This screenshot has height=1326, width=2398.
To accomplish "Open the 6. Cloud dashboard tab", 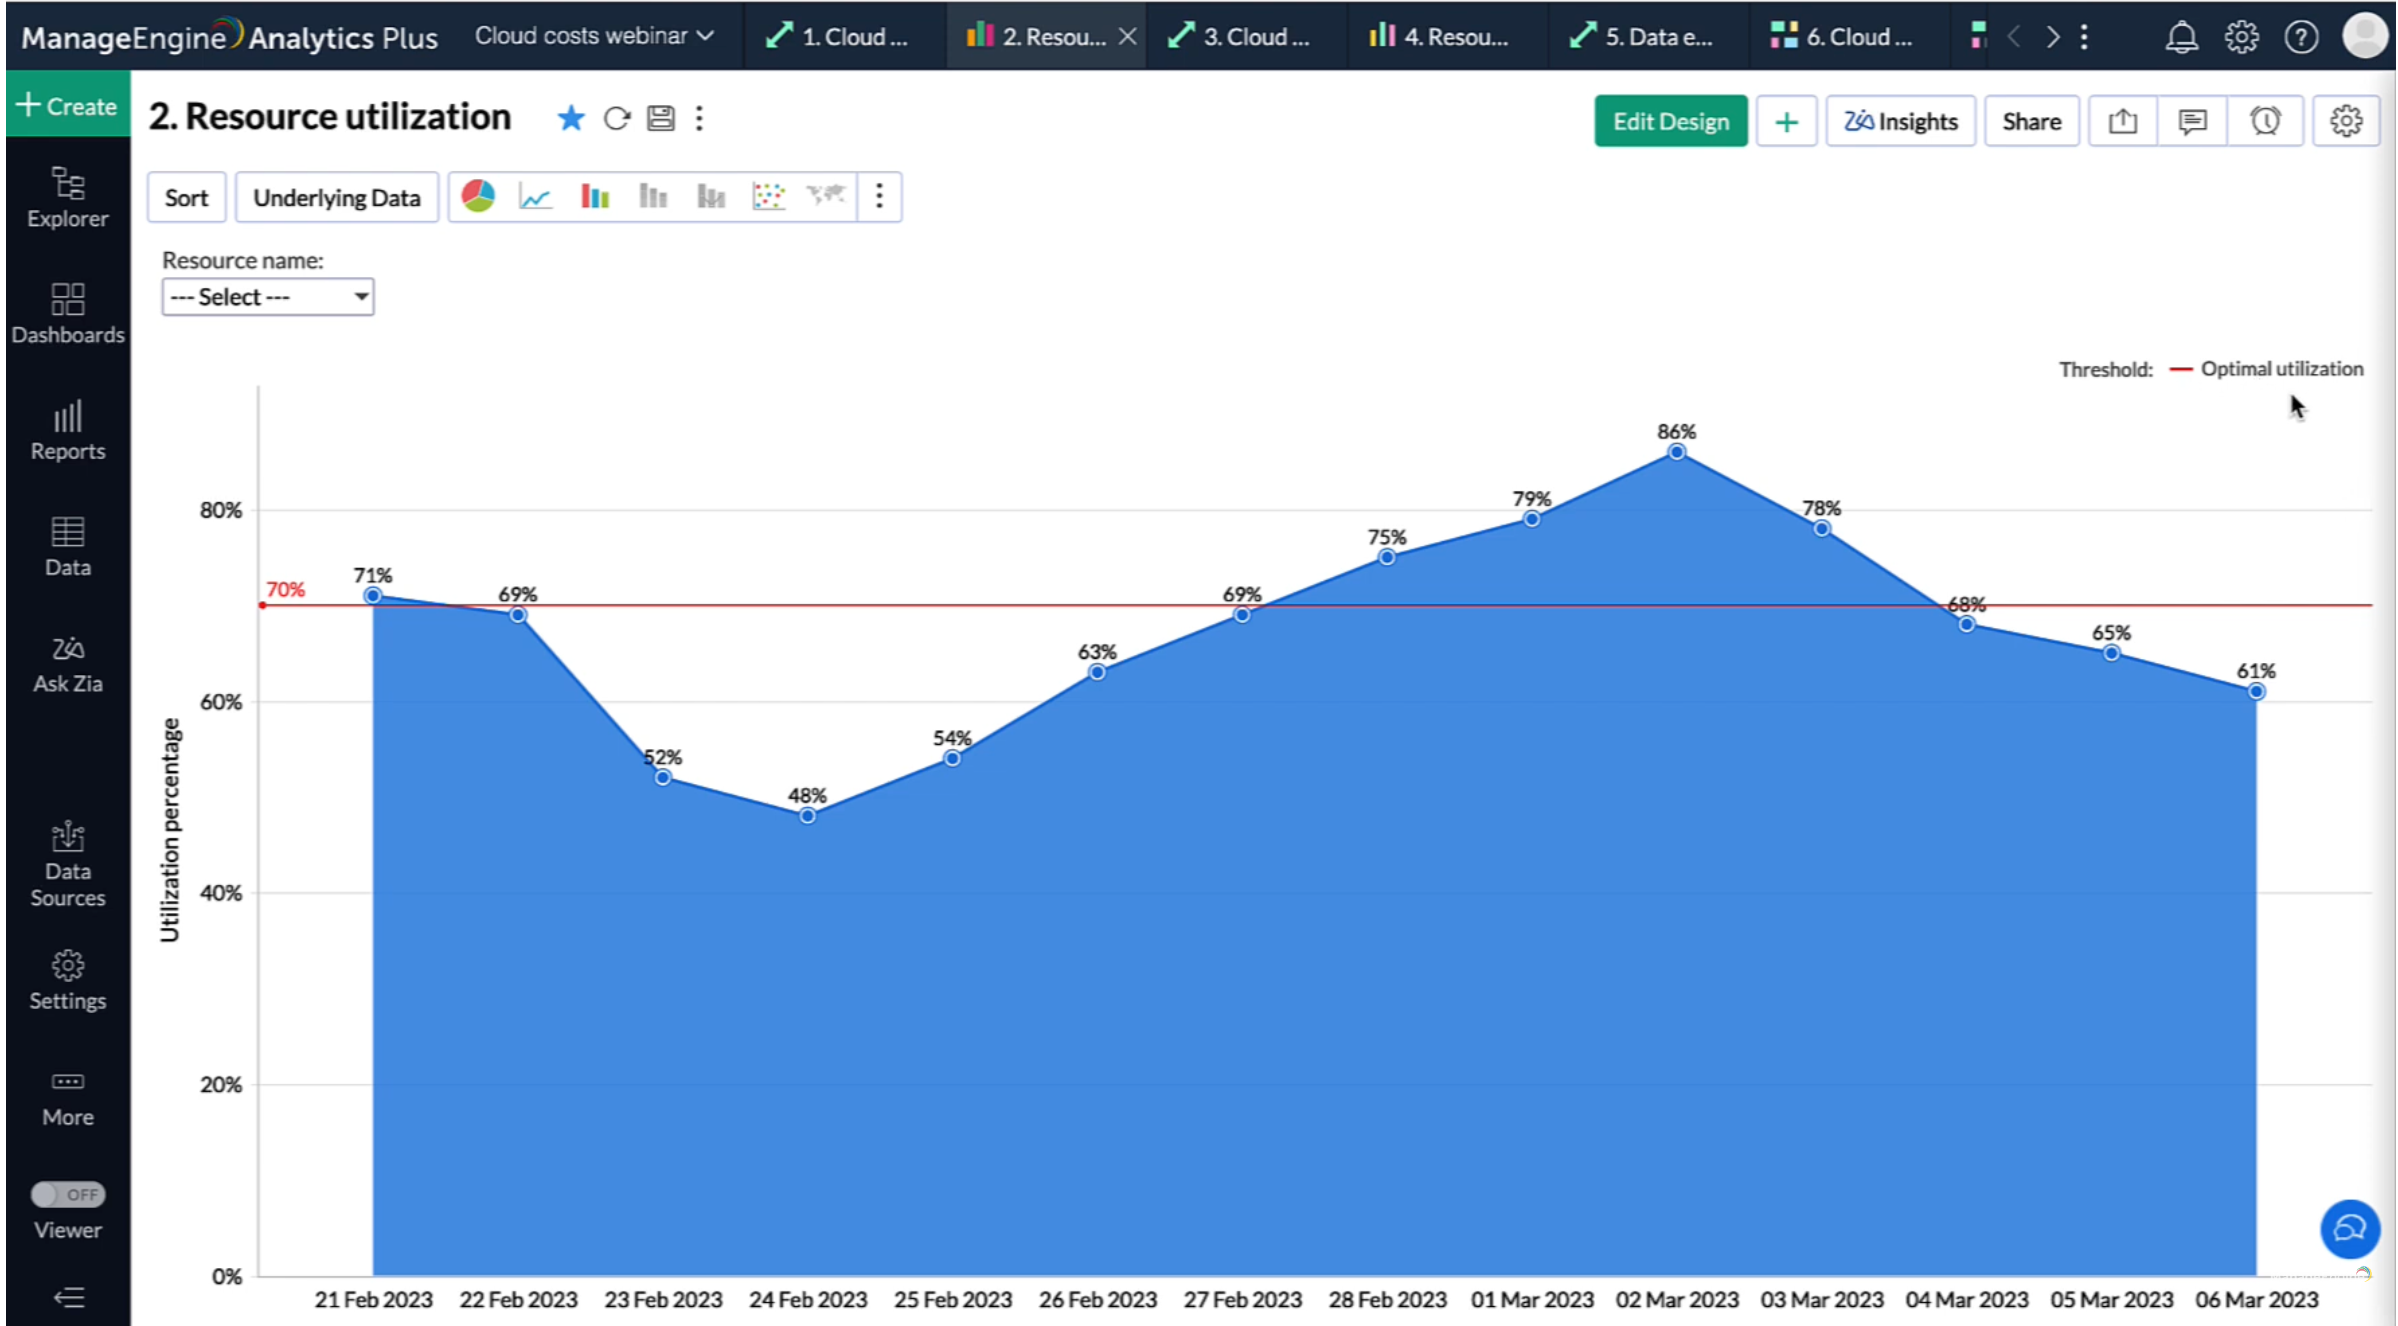I will tap(1841, 37).
